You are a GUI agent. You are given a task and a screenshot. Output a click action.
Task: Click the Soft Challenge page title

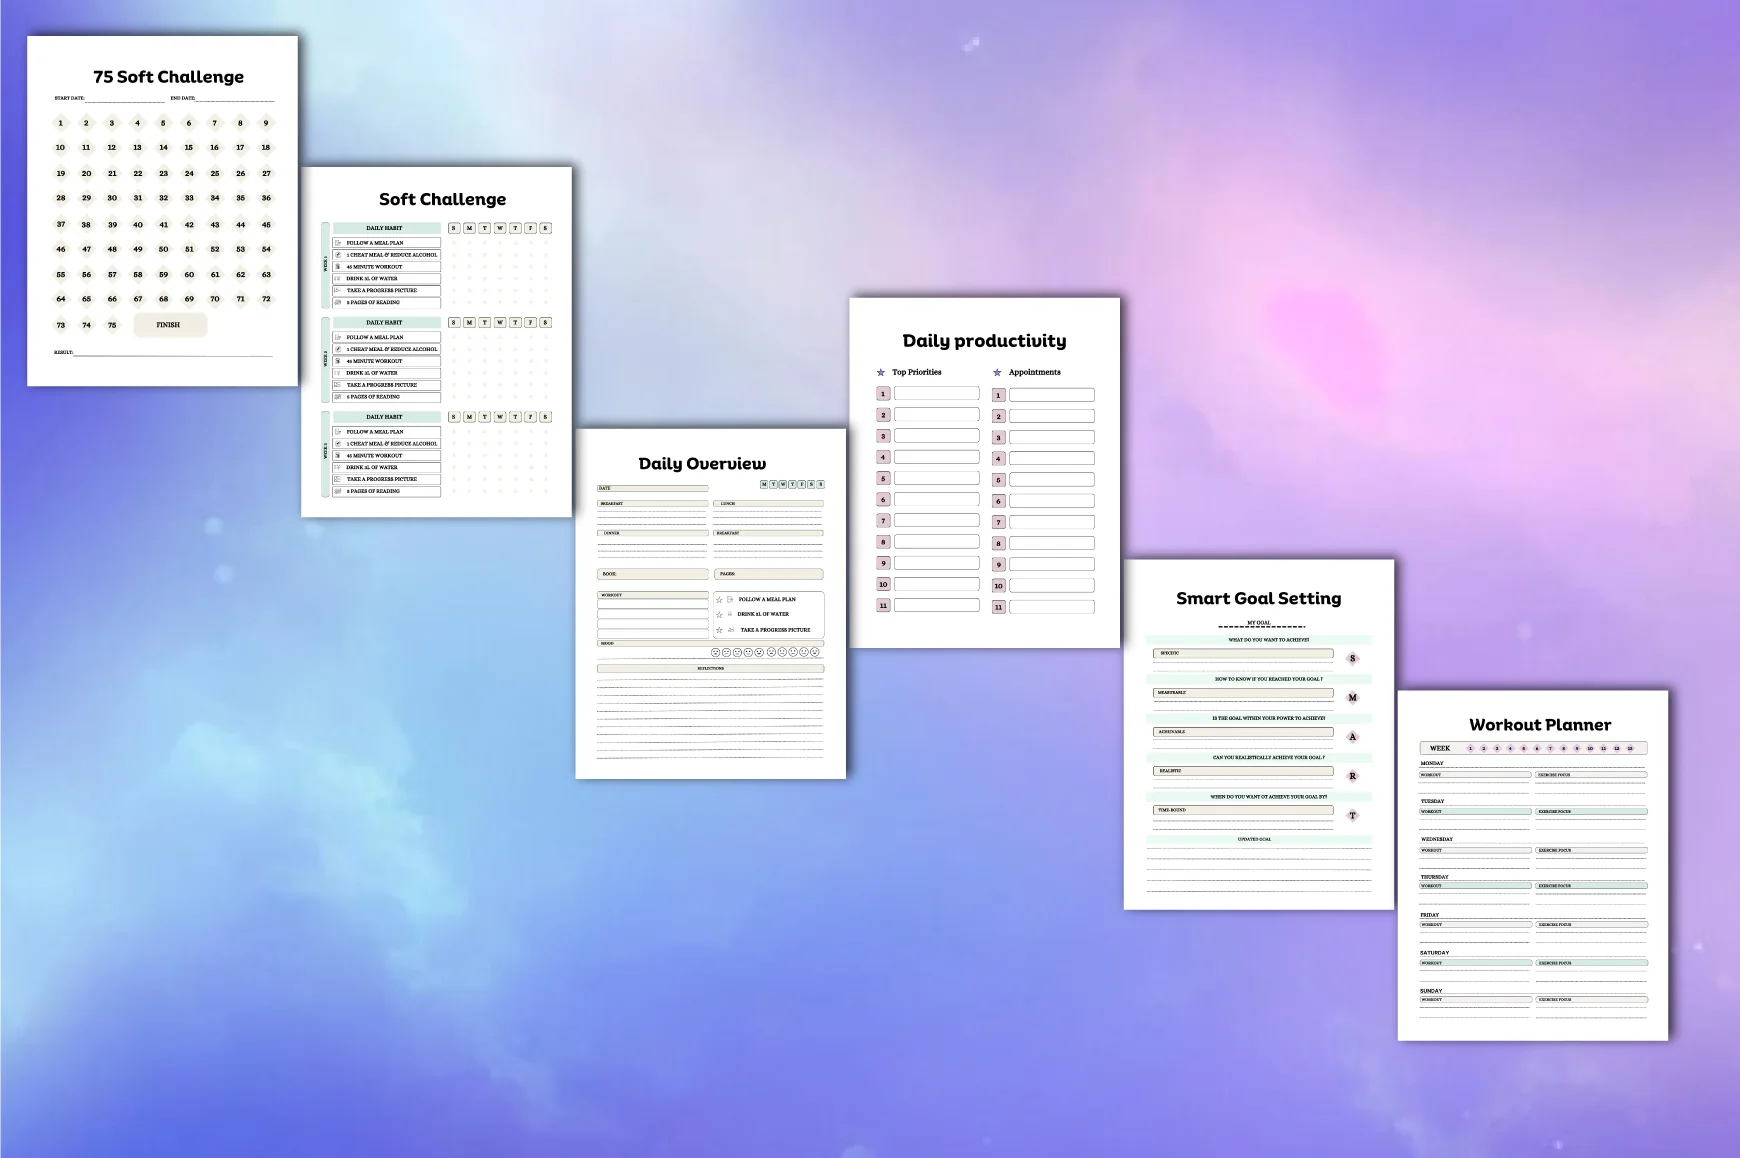coord(442,199)
